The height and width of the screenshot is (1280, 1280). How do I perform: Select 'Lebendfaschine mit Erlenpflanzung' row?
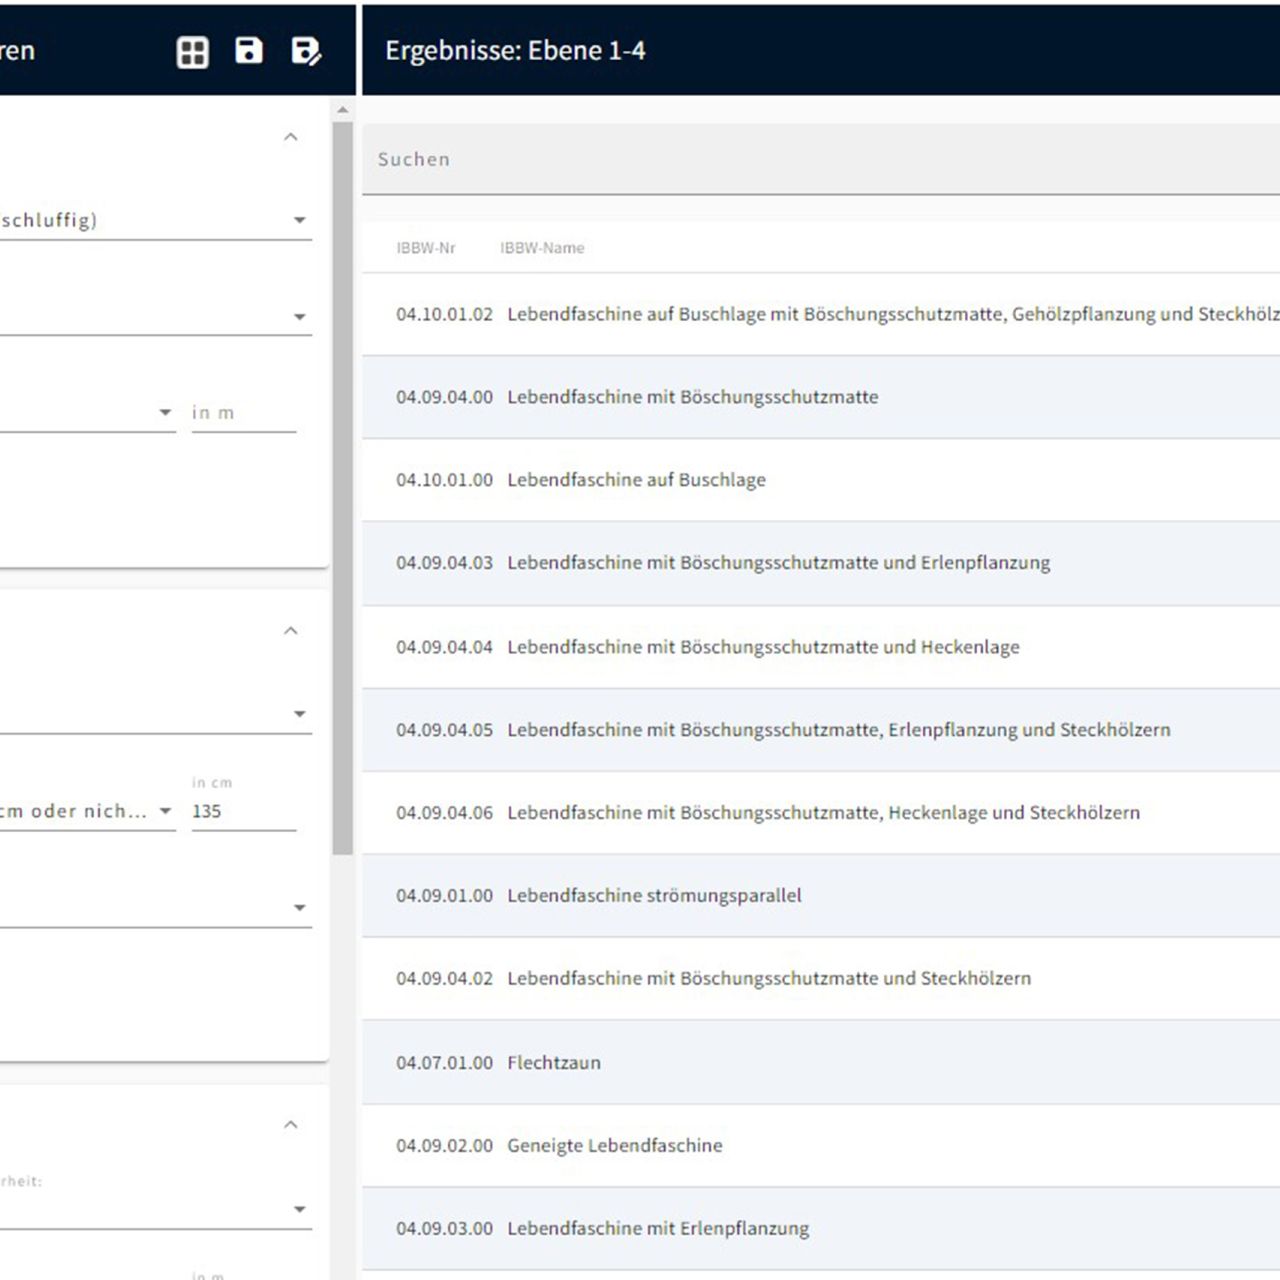(658, 1228)
